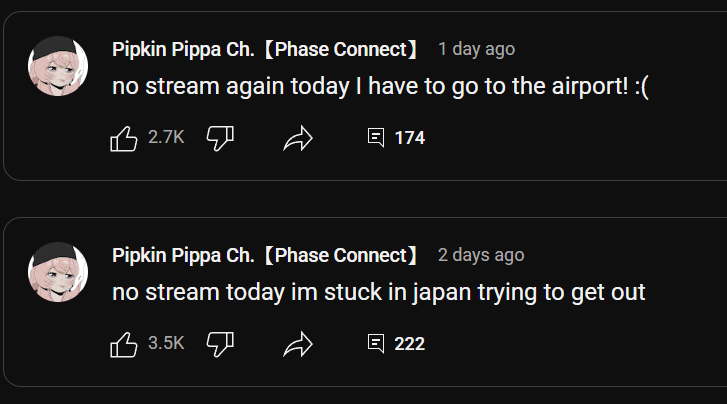Click the 222 comments count

pyautogui.click(x=410, y=344)
